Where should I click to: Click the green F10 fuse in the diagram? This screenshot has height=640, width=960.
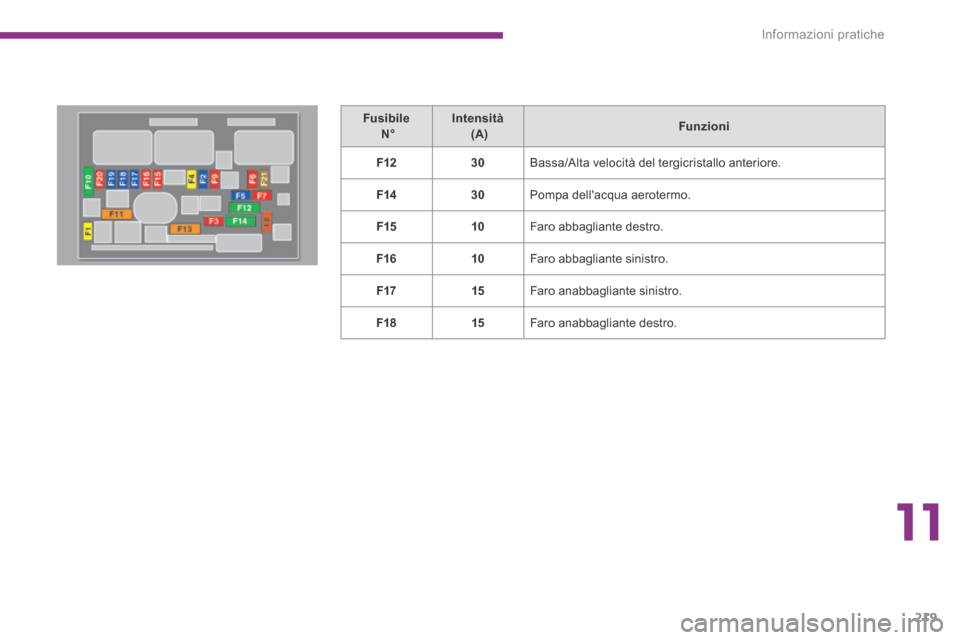(x=88, y=181)
